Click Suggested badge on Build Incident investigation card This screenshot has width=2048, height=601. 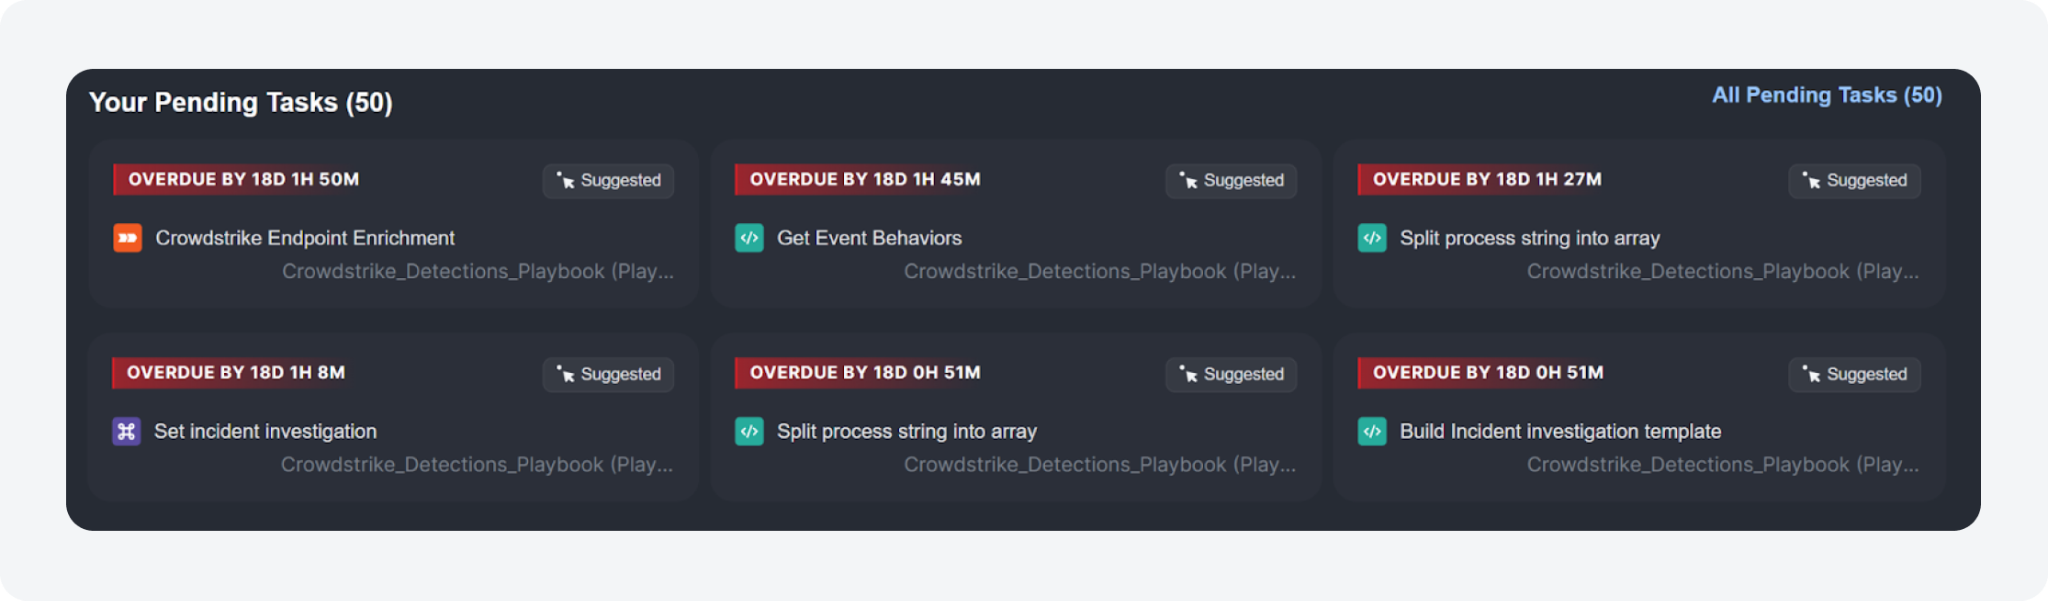(1854, 374)
